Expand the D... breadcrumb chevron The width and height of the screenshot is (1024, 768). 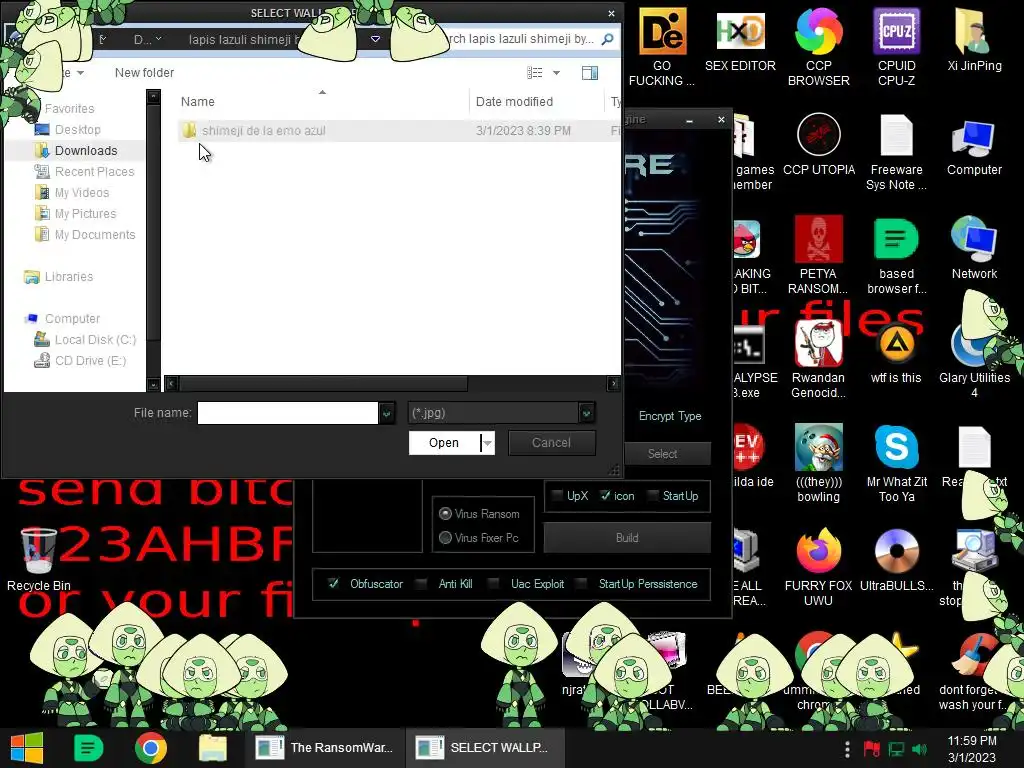click(x=159, y=39)
